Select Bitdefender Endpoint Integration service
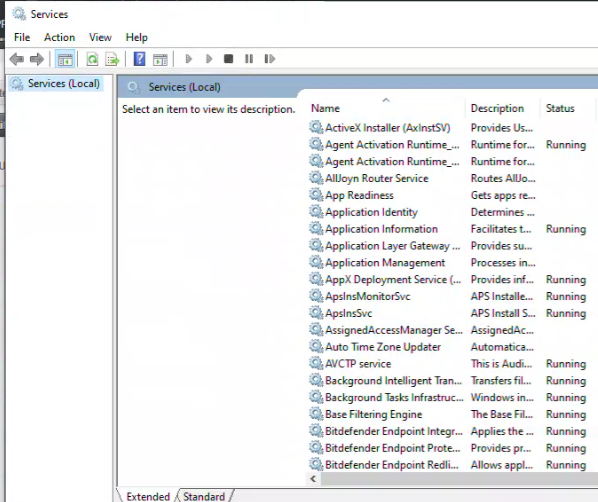This screenshot has width=598, height=502. tap(394, 431)
